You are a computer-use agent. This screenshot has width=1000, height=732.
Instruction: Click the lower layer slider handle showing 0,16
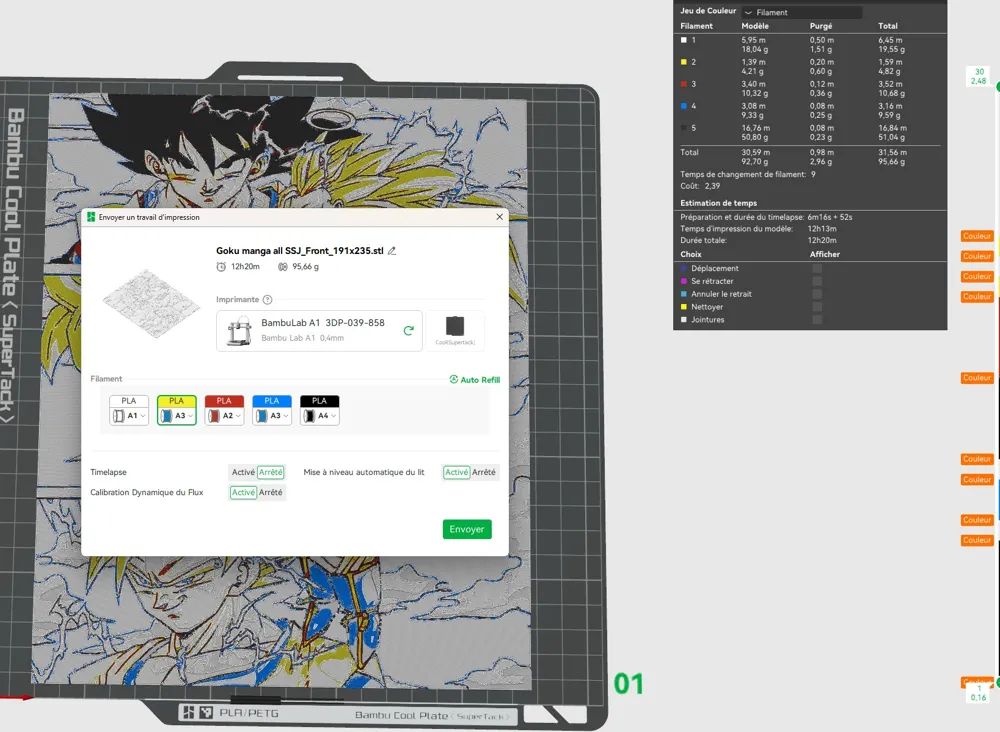[978, 693]
